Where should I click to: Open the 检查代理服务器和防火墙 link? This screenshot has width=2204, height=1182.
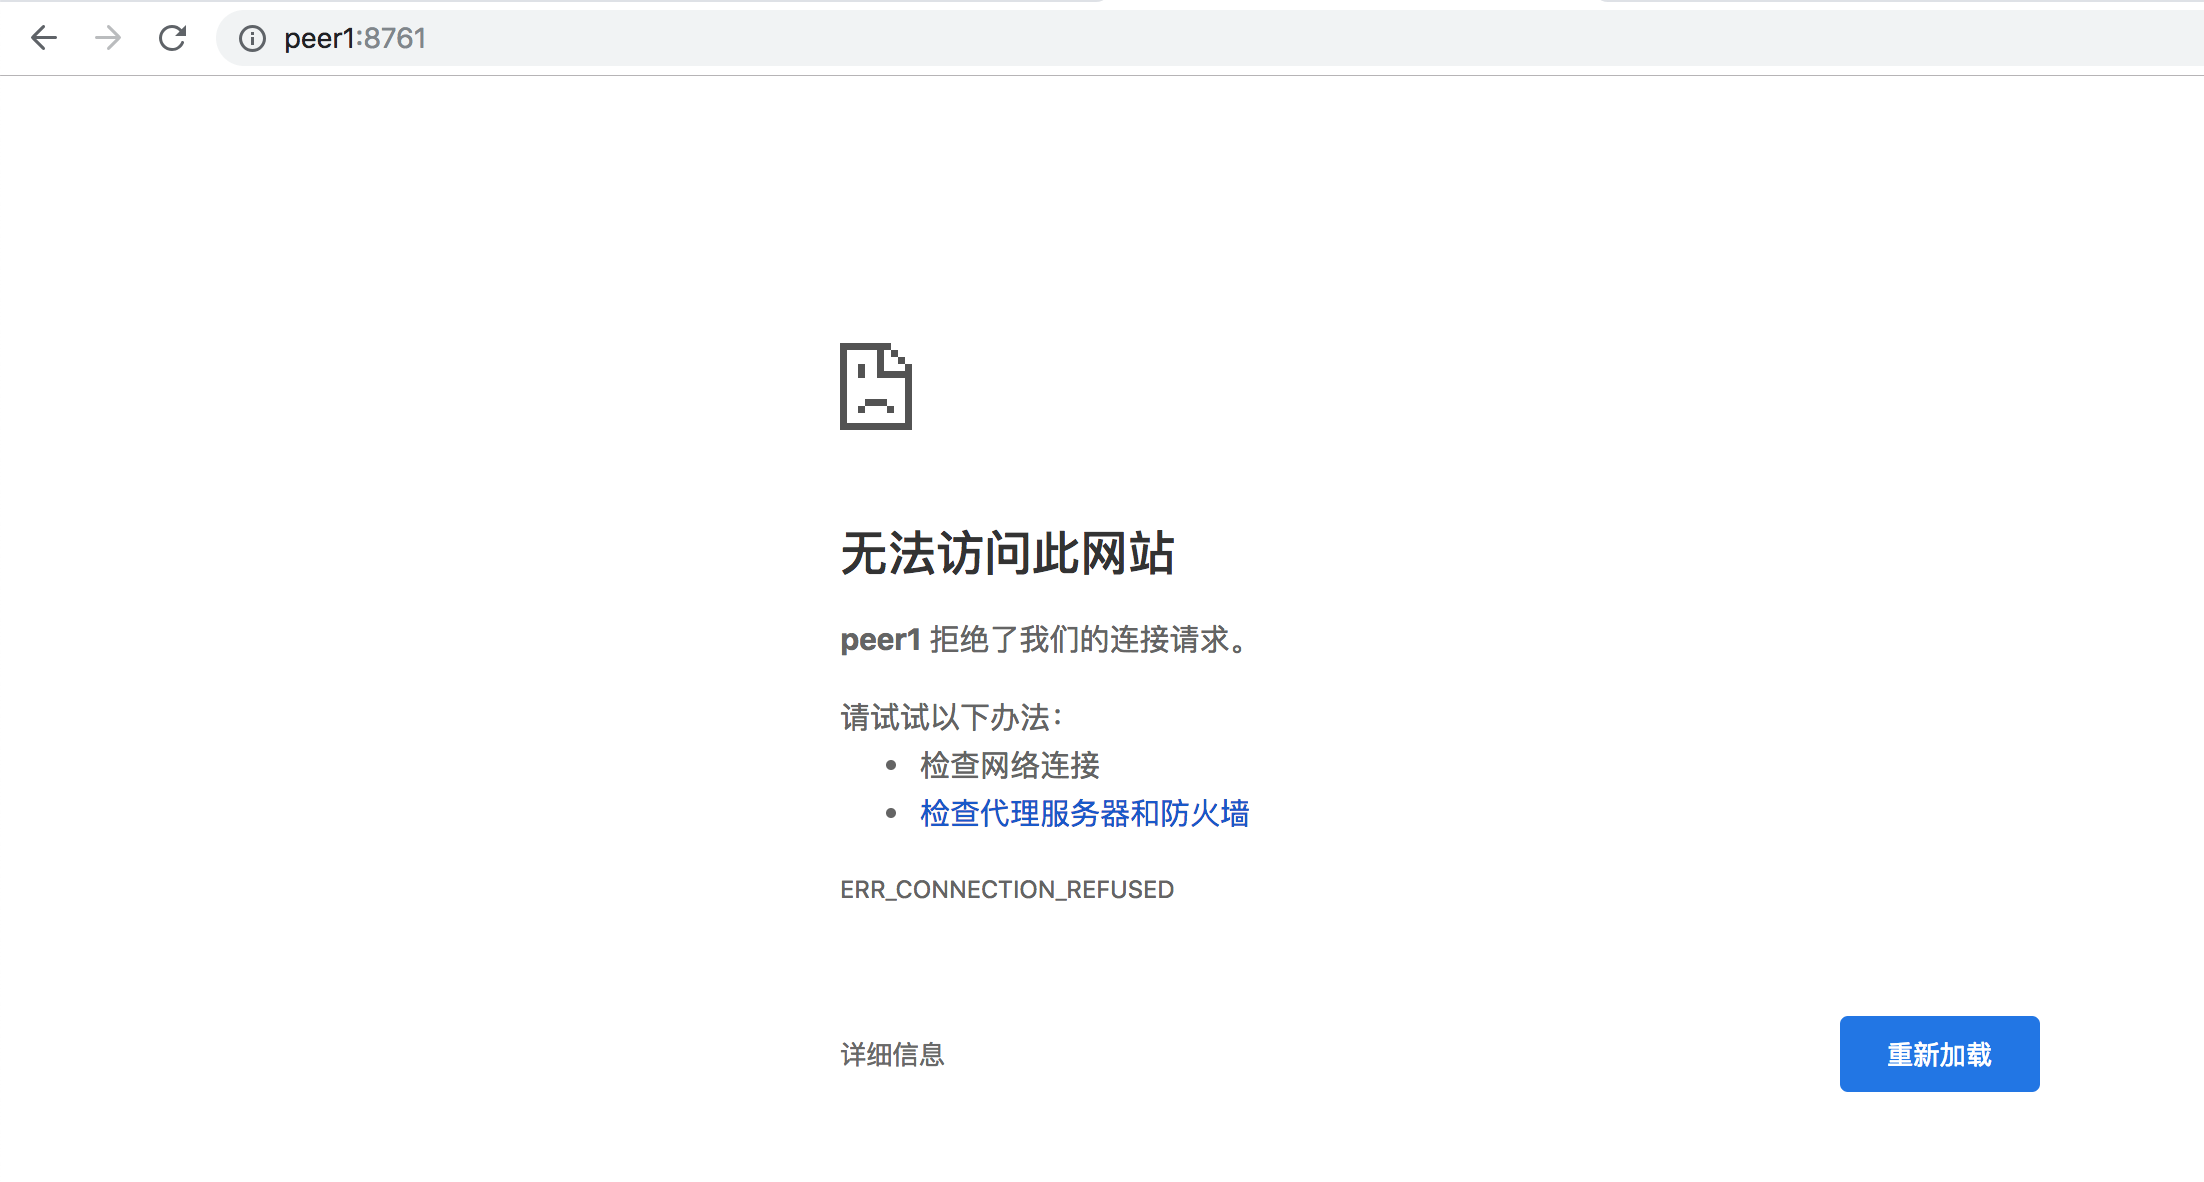1084,813
